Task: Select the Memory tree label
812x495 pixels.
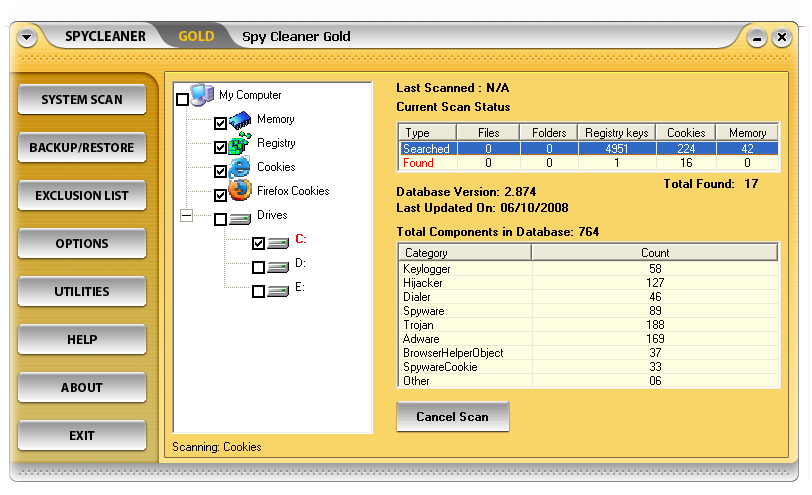Action: click(x=276, y=119)
